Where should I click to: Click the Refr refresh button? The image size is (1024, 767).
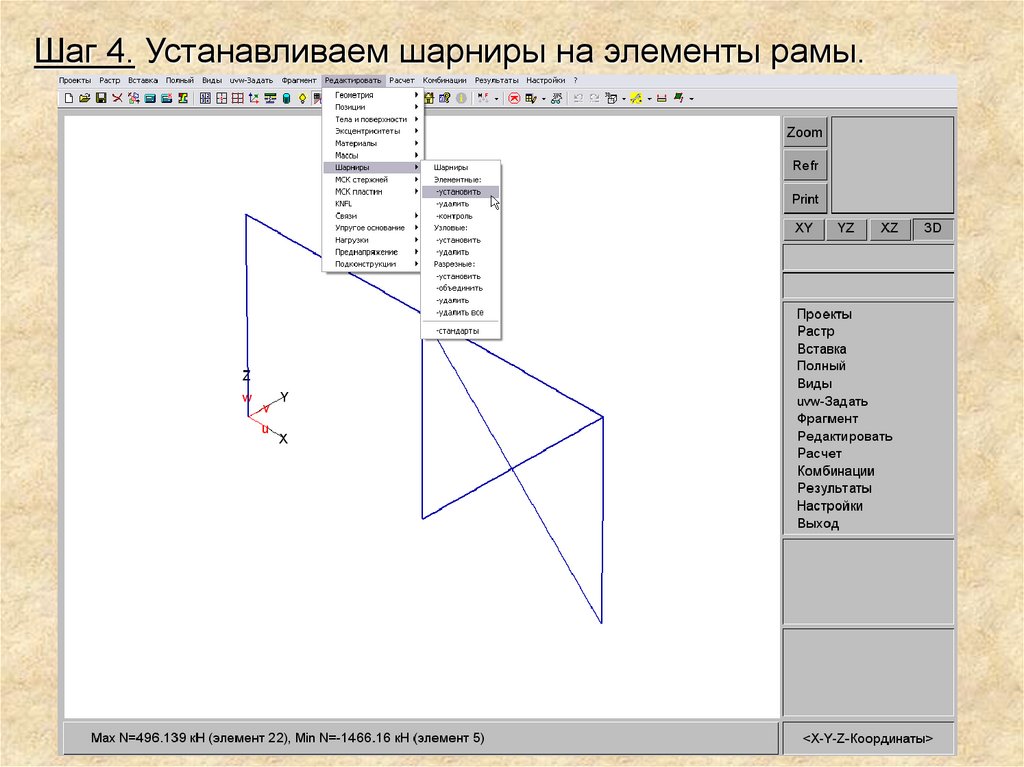click(x=805, y=165)
